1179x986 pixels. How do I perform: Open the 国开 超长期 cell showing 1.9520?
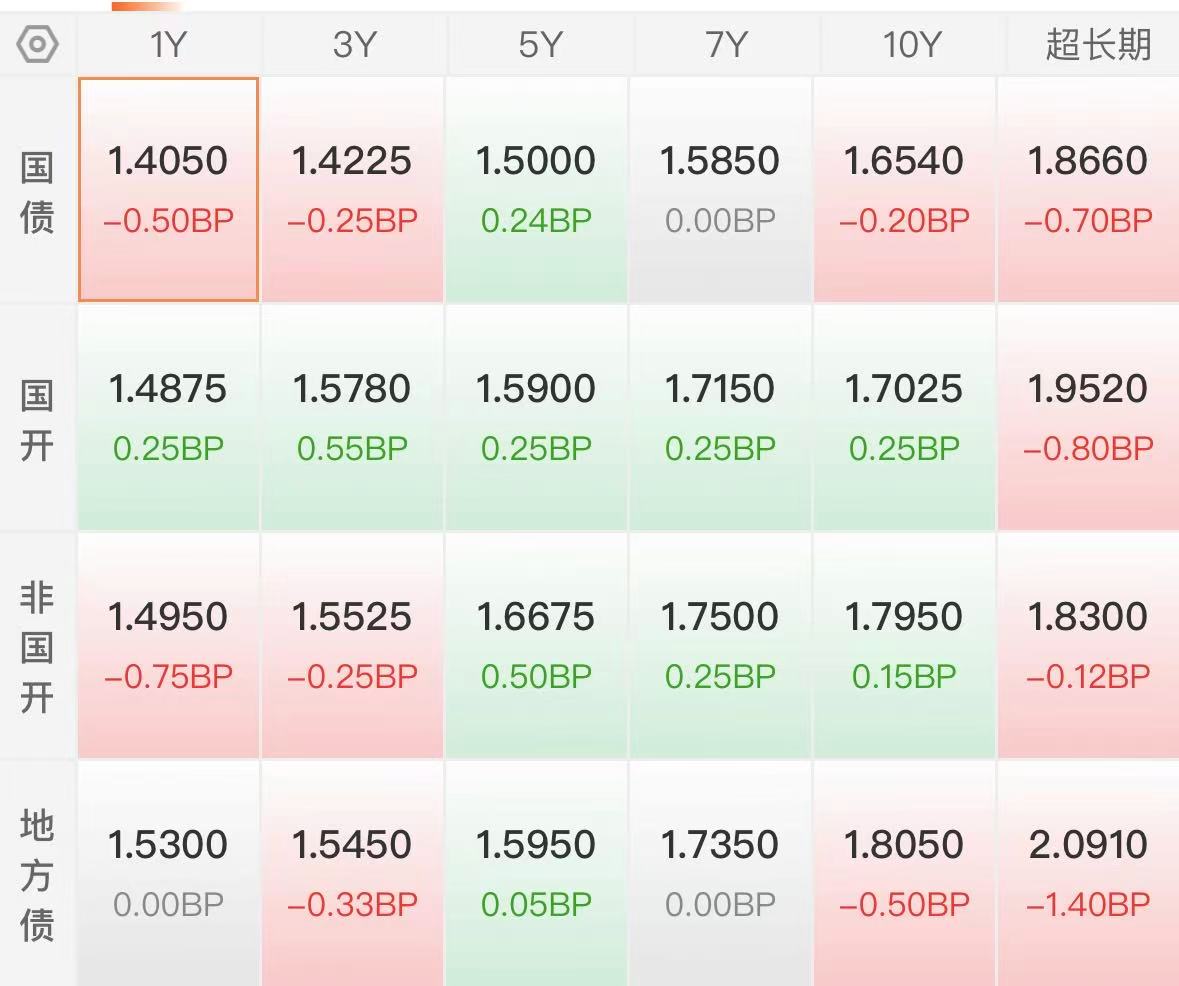tap(1088, 417)
